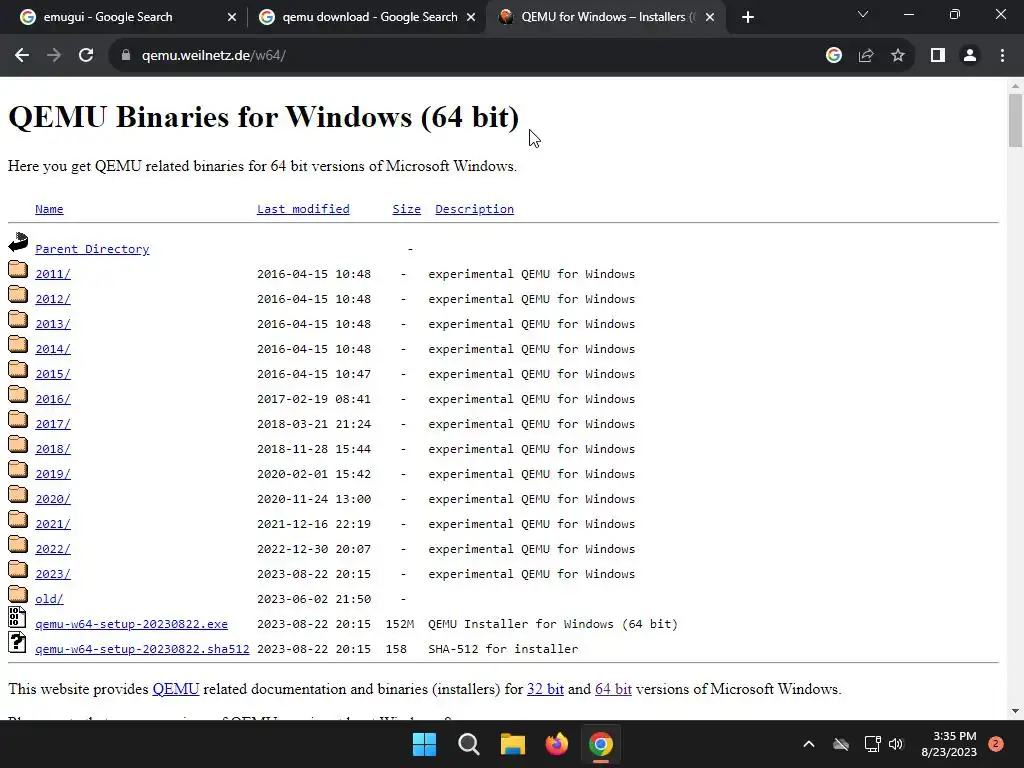The height and width of the screenshot is (768, 1024).
Task: Open the 2012/ folder link
Action: pyautogui.click(x=53, y=299)
